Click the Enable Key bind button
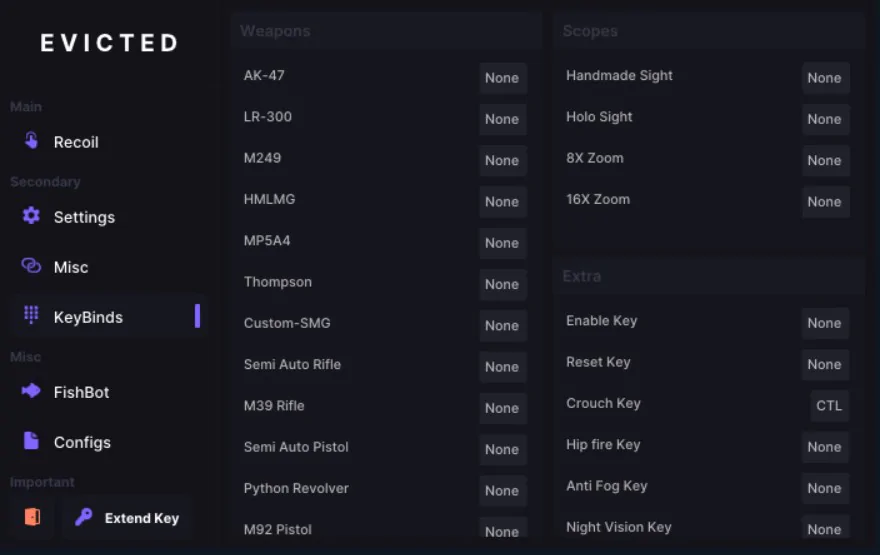This screenshot has width=880, height=555. (x=825, y=323)
